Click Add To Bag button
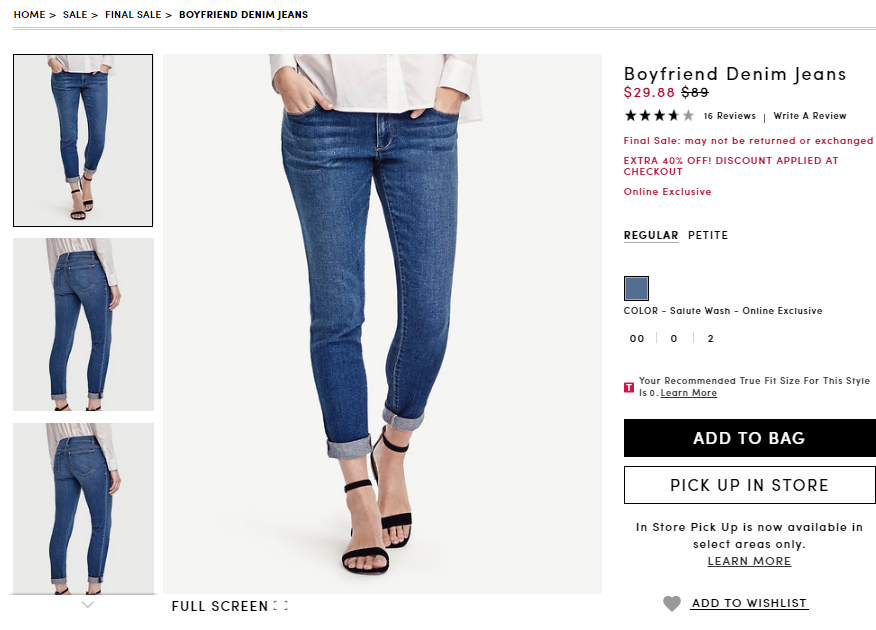The width and height of the screenshot is (876, 630). pyautogui.click(x=750, y=438)
